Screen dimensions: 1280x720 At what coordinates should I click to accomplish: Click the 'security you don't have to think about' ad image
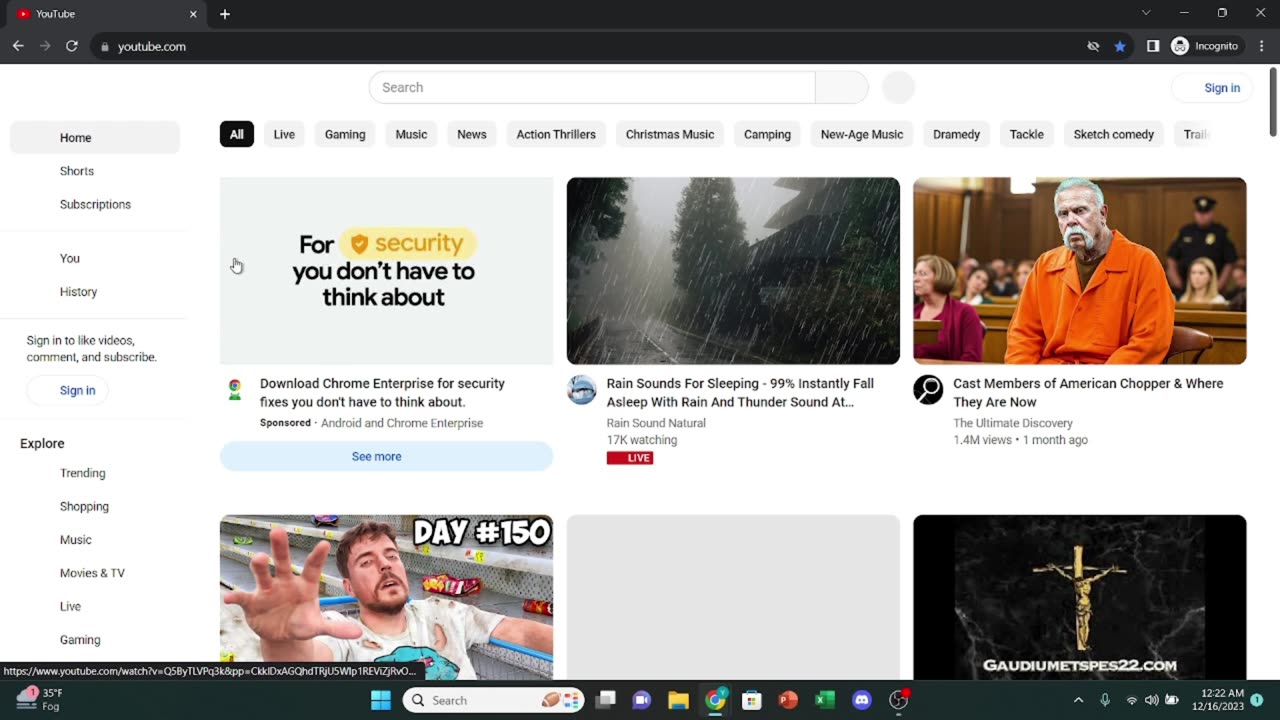pyautogui.click(x=386, y=271)
